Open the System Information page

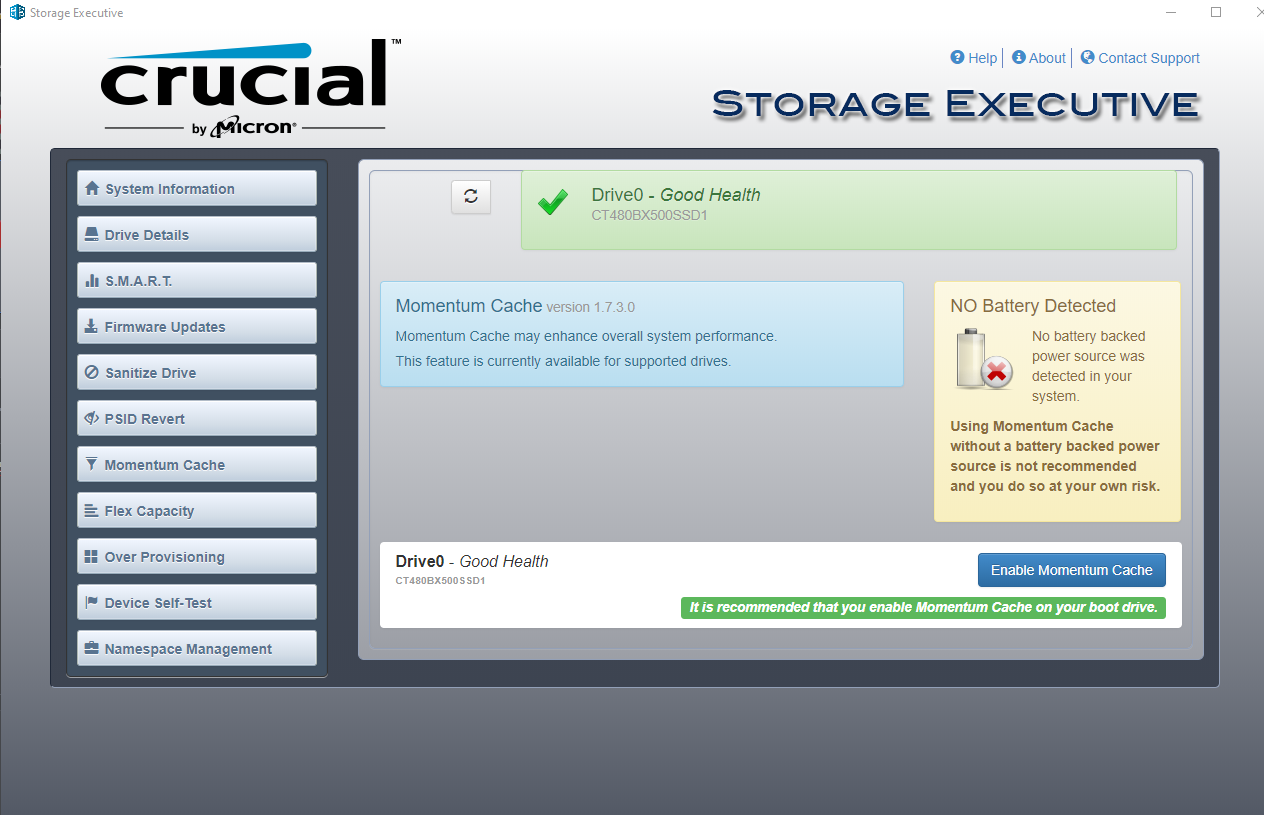pos(197,188)
